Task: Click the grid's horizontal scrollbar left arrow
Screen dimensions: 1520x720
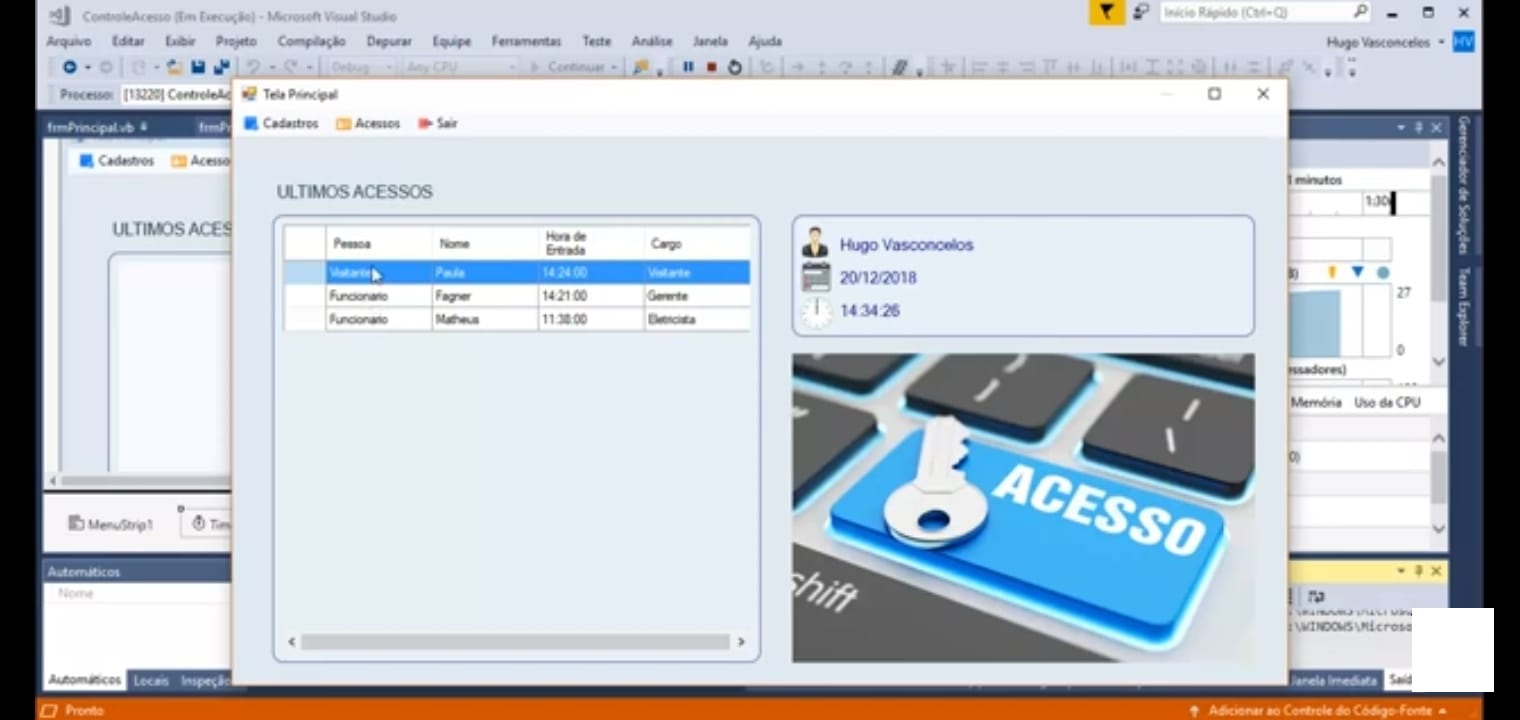Action: [292, 642]
